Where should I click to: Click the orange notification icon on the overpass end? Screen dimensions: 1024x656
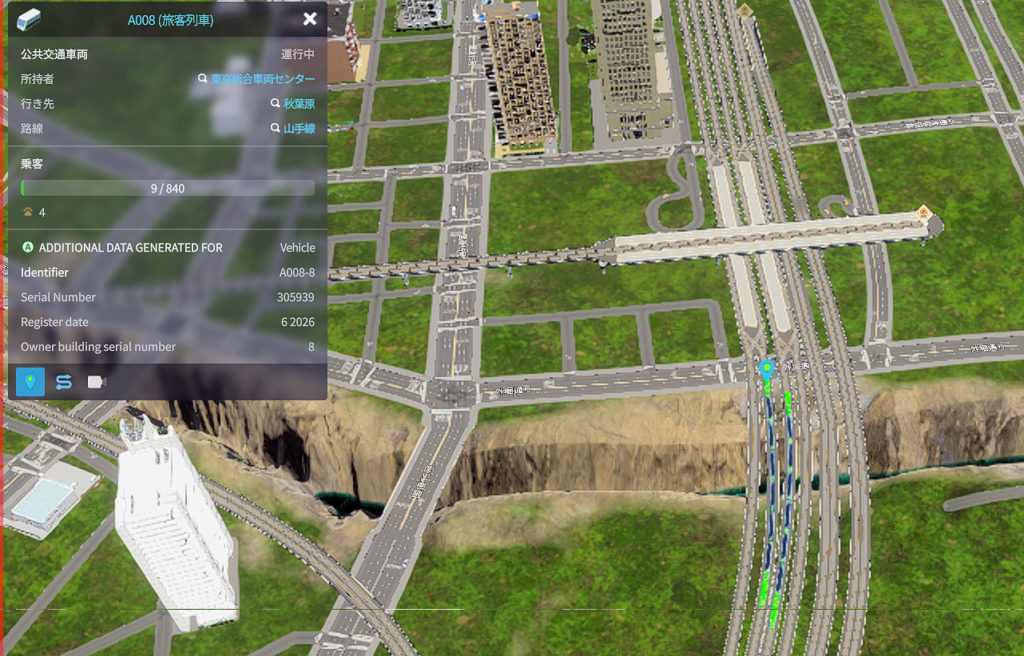coord(925,213)
